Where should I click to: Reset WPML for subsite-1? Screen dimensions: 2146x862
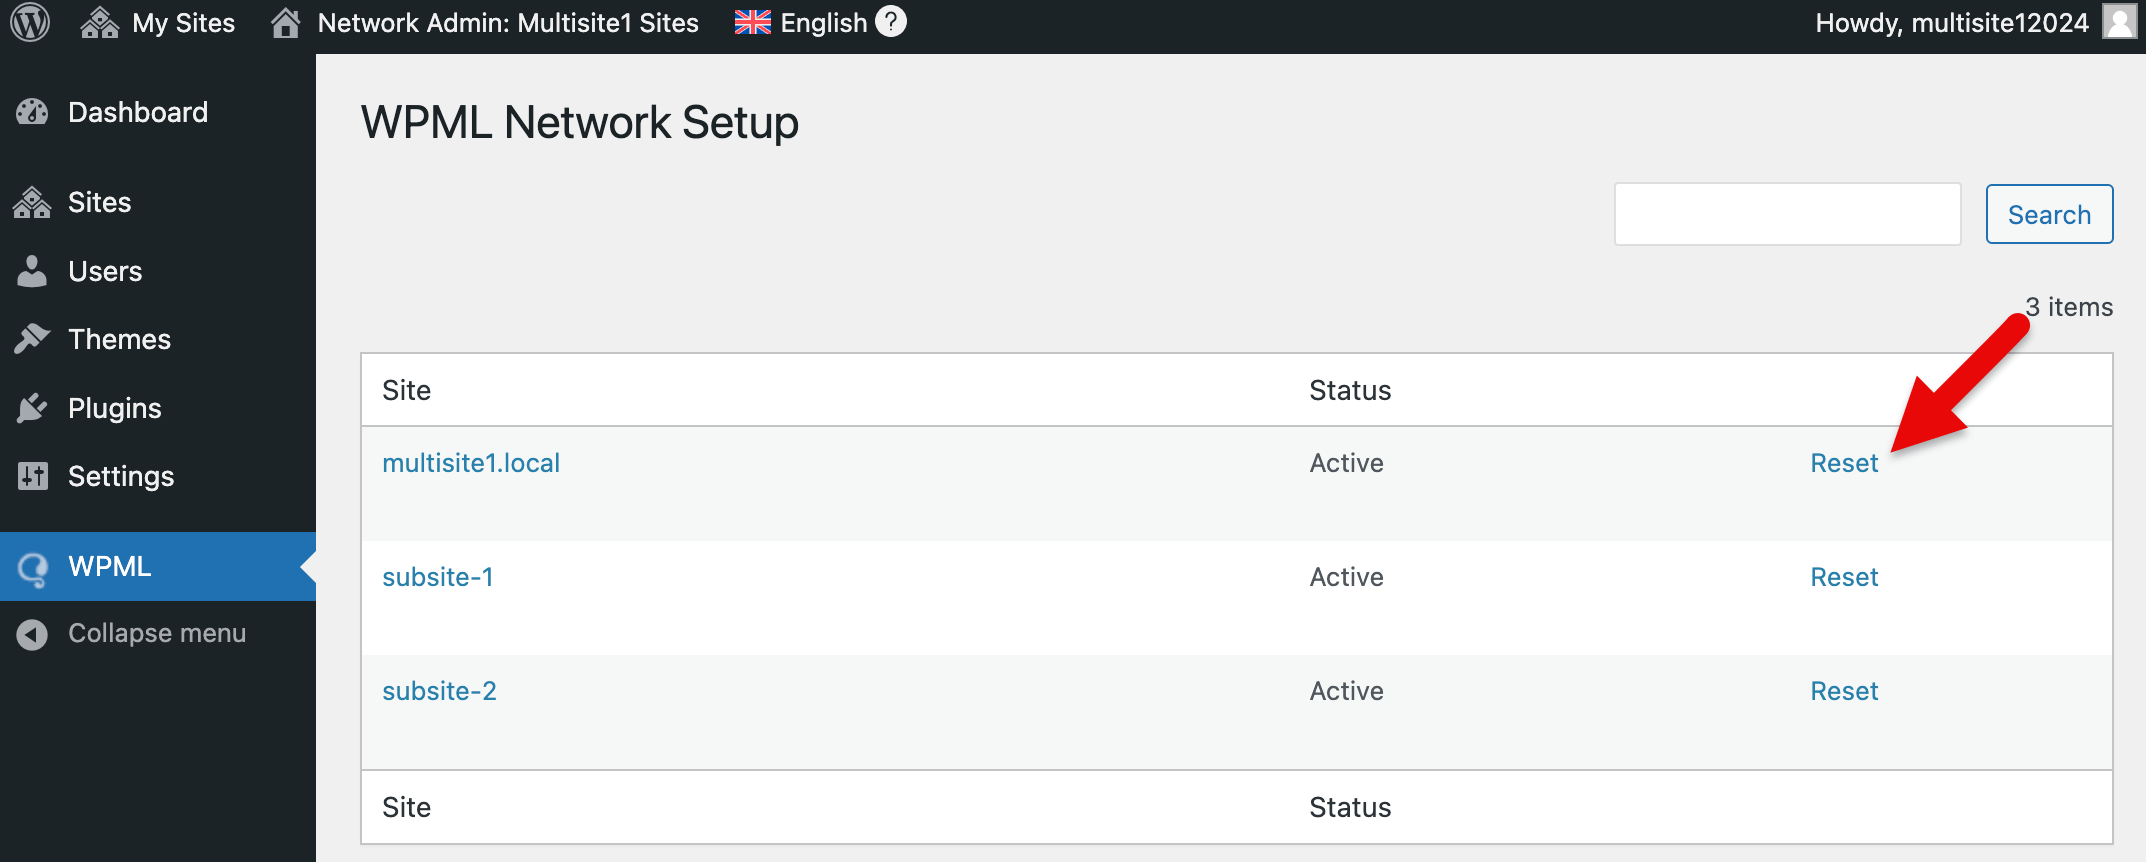tap(1844, 577)
